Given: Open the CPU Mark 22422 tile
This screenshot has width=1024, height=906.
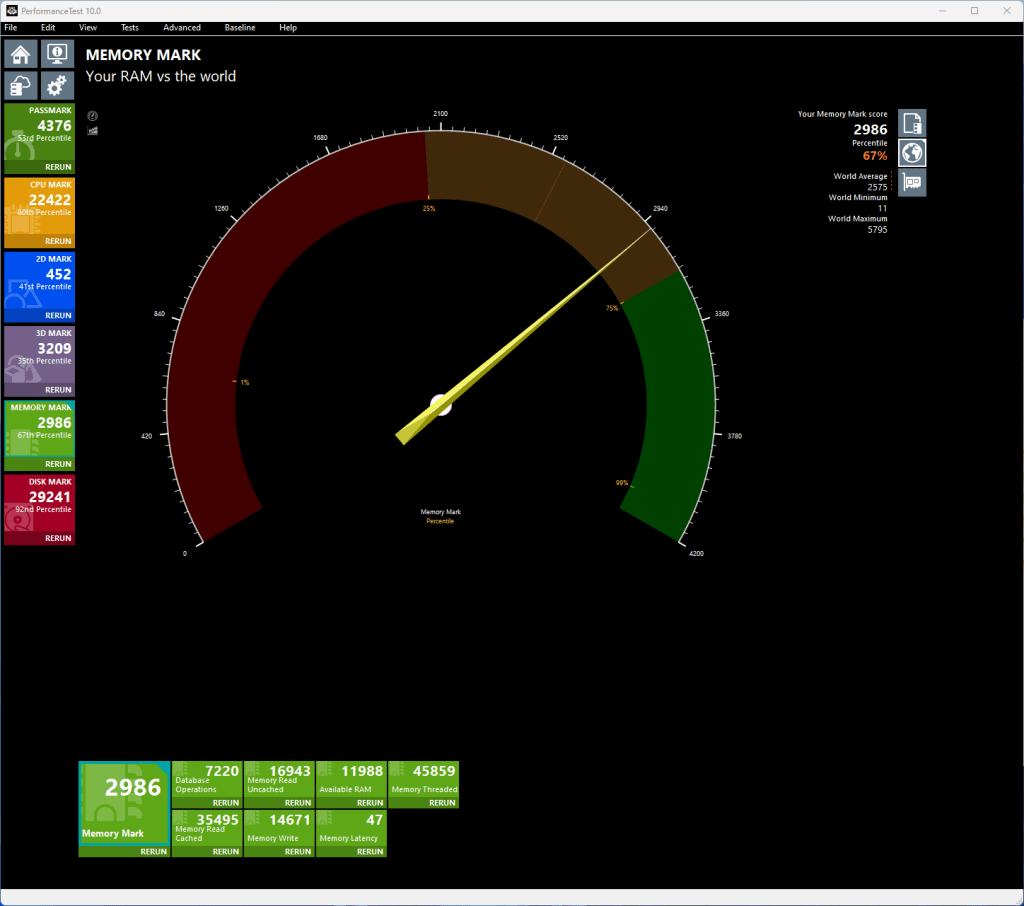Looking at the screenshot, I should pos(39,207).
